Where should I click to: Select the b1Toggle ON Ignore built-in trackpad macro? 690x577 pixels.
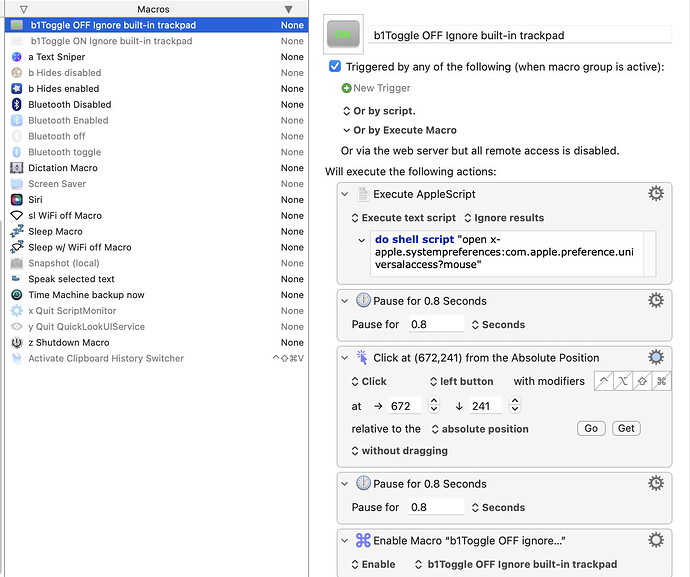tap(157, 41)
